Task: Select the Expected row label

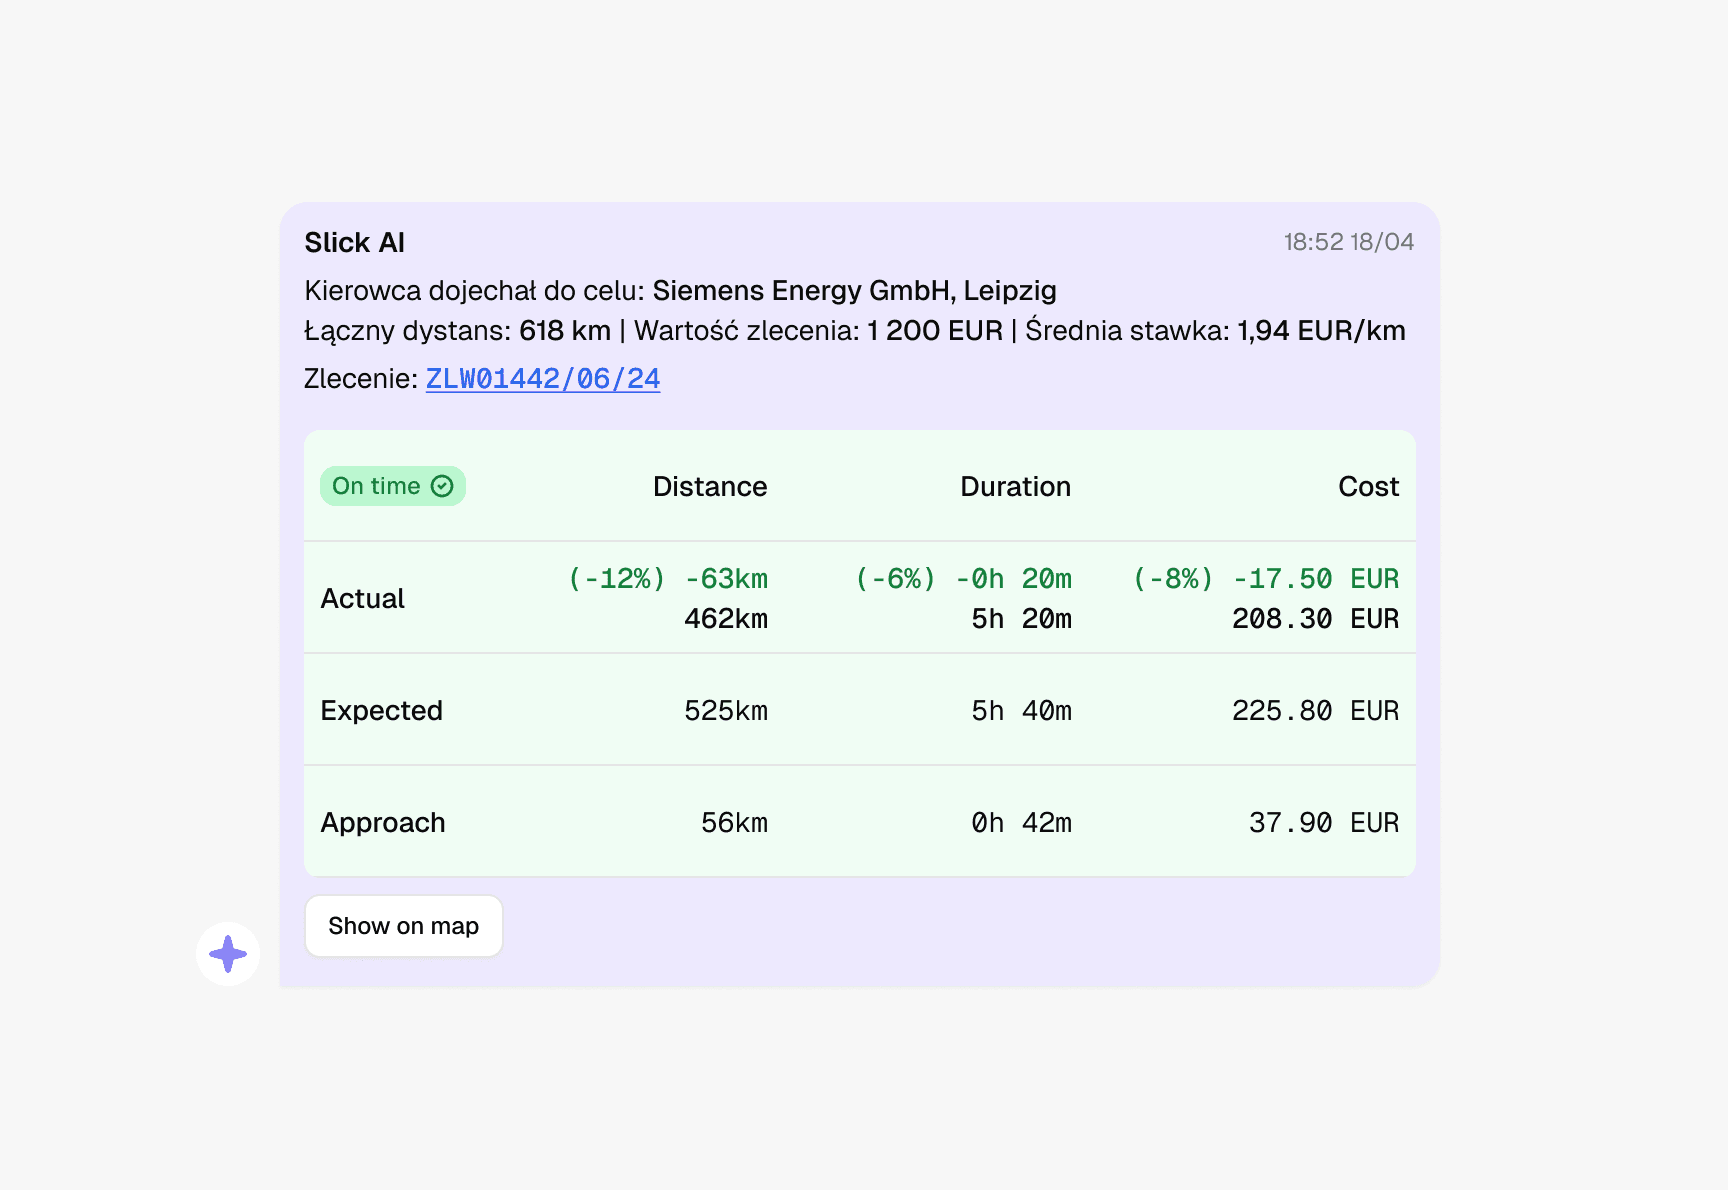Action: pyautogui.click(x=381, y=711)
